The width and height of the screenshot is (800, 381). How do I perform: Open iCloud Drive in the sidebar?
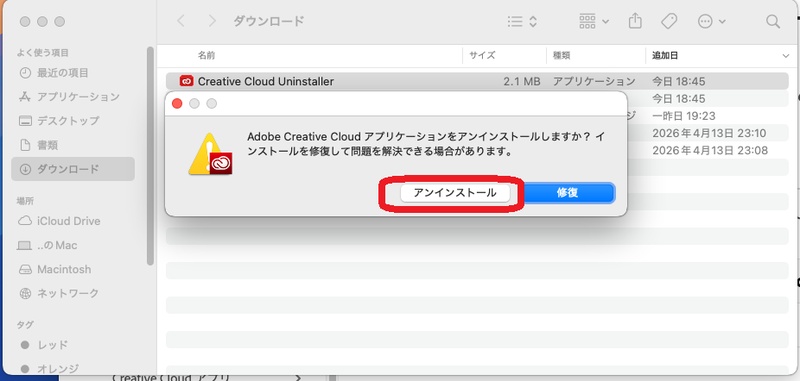72,221
